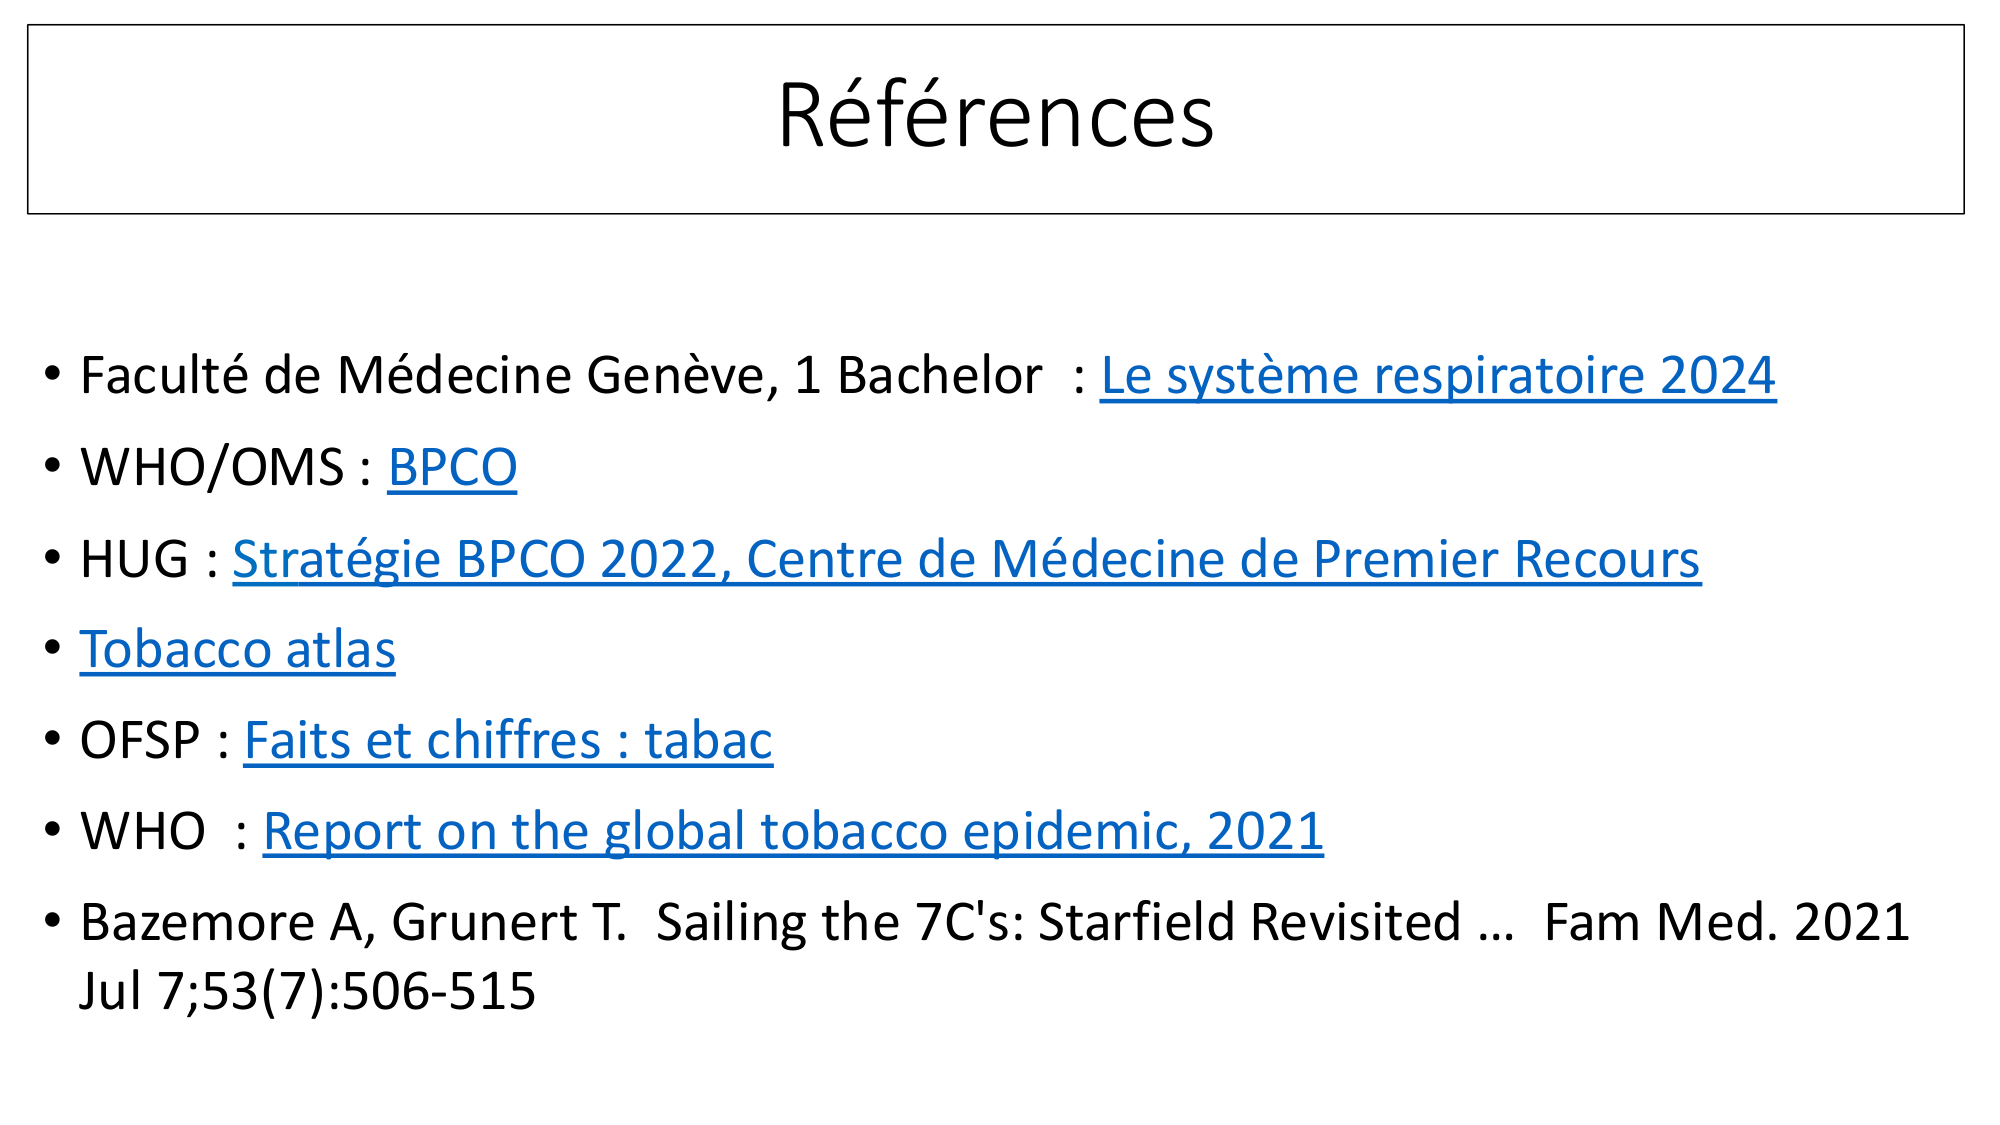Image resolution: width=2000 pixels, height=1125 pixels.
Task: Click the WHO label before the Report link
Action: pyautogui.click(x=143, y=833)
